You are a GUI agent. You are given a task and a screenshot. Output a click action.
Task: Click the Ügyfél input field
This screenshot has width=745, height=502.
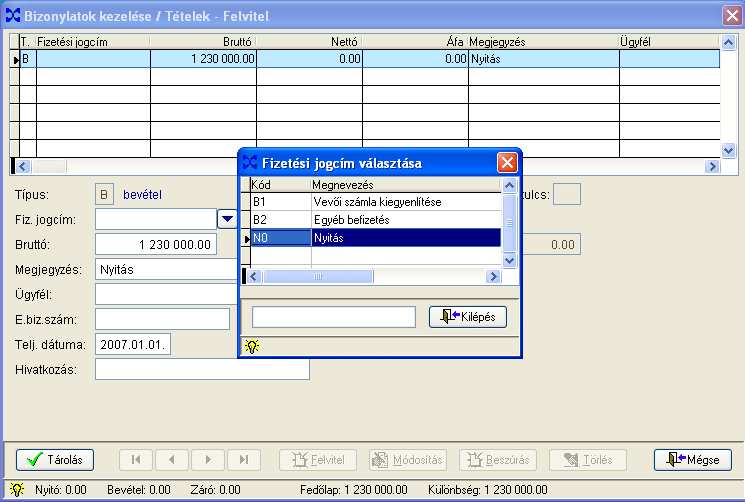pyautogui.click(x=166, y=294)
